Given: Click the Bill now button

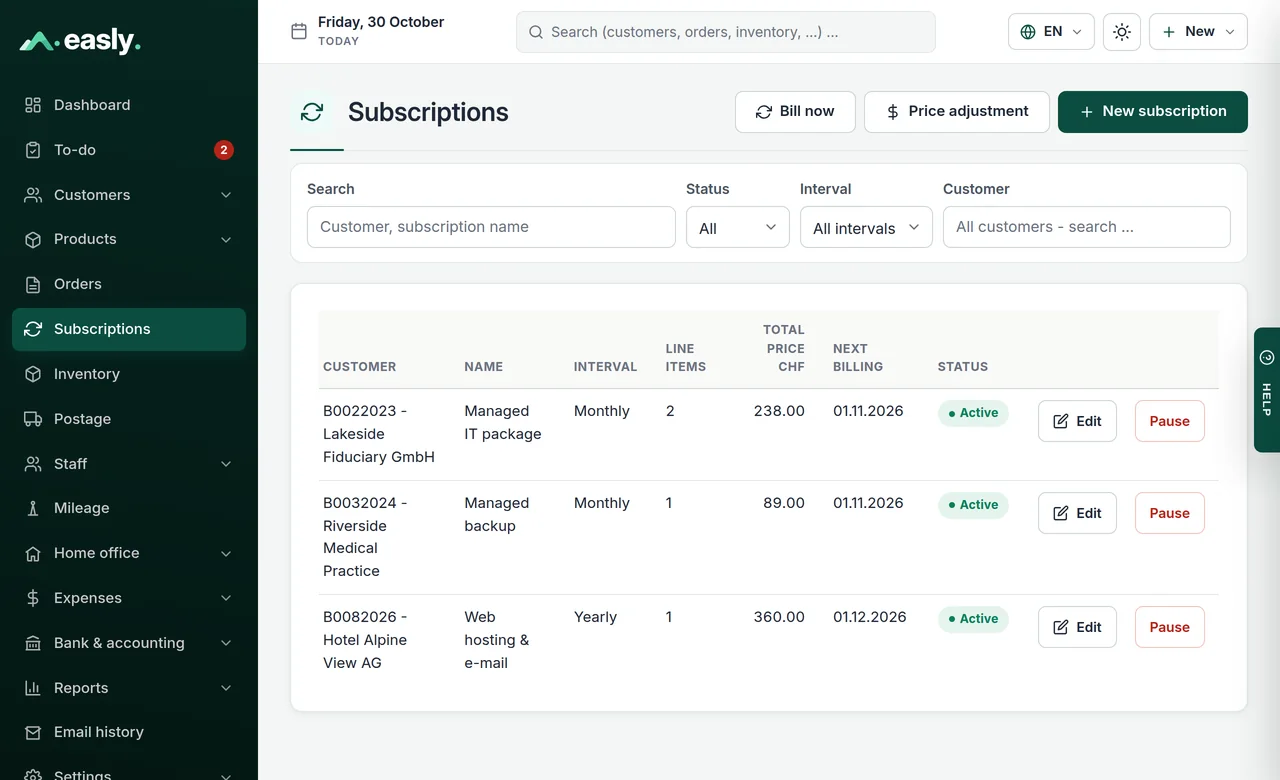Looking at the screenshot, I should click(795, 112).
